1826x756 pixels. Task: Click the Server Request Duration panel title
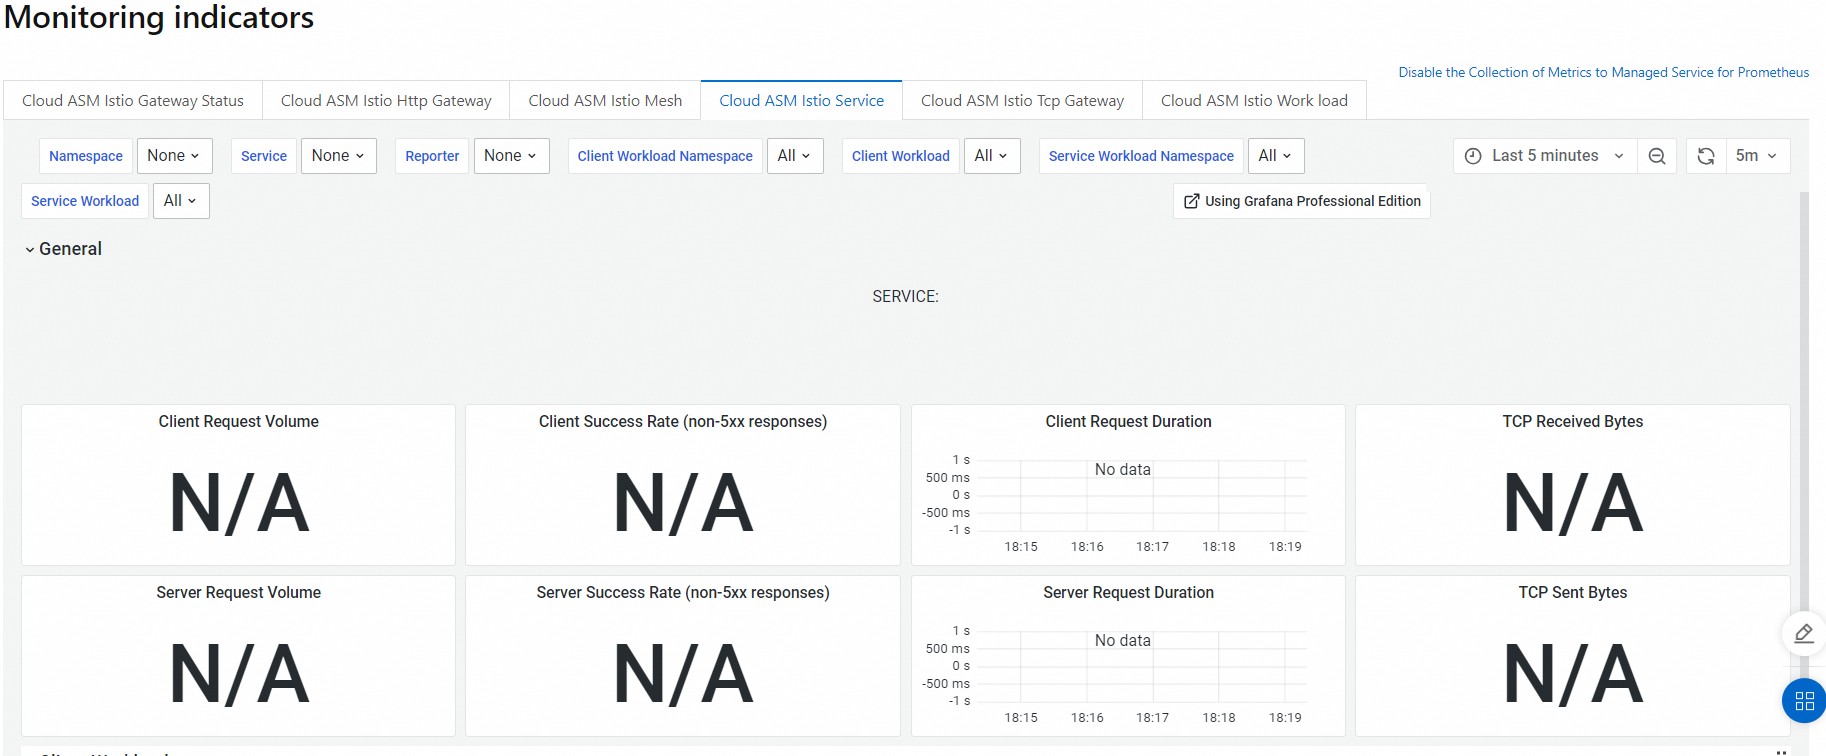(1128, 593)
